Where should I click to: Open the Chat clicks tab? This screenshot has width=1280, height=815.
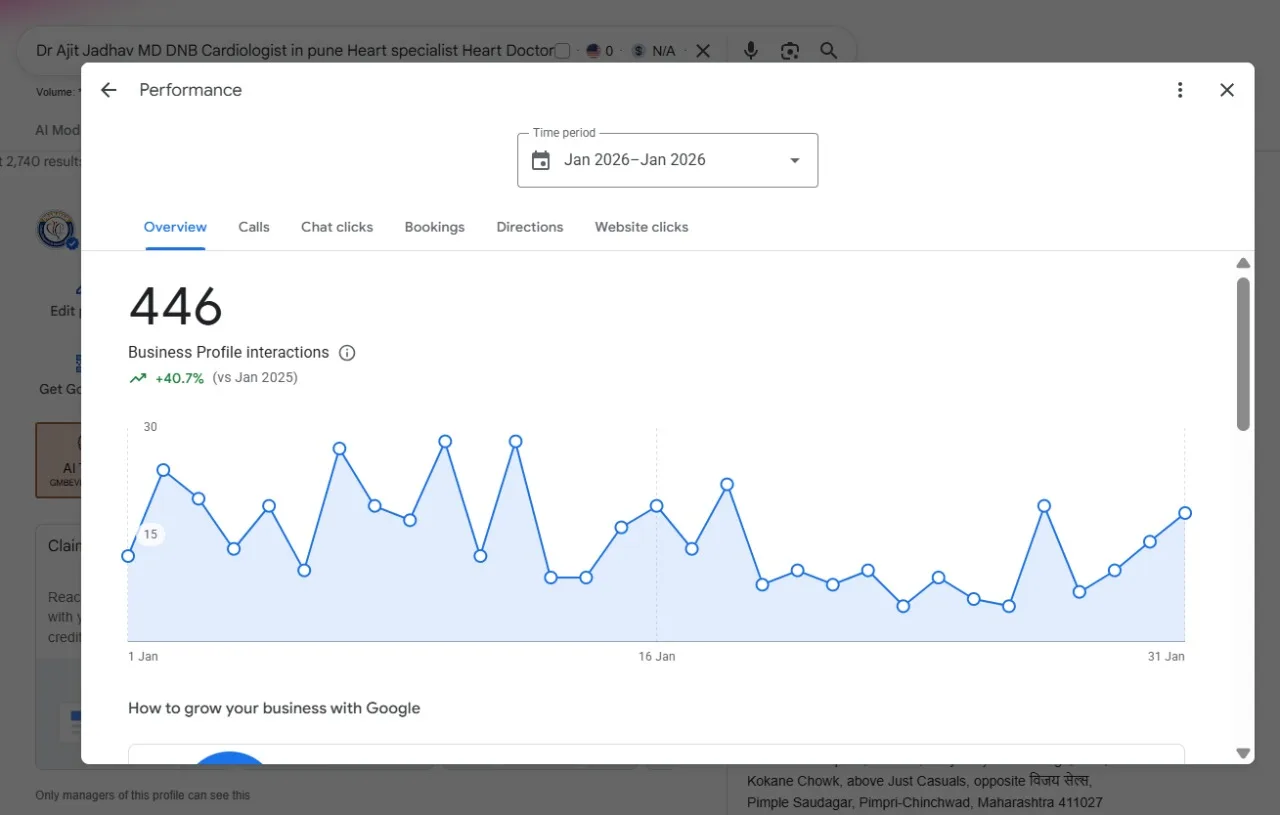coord(337,227)
